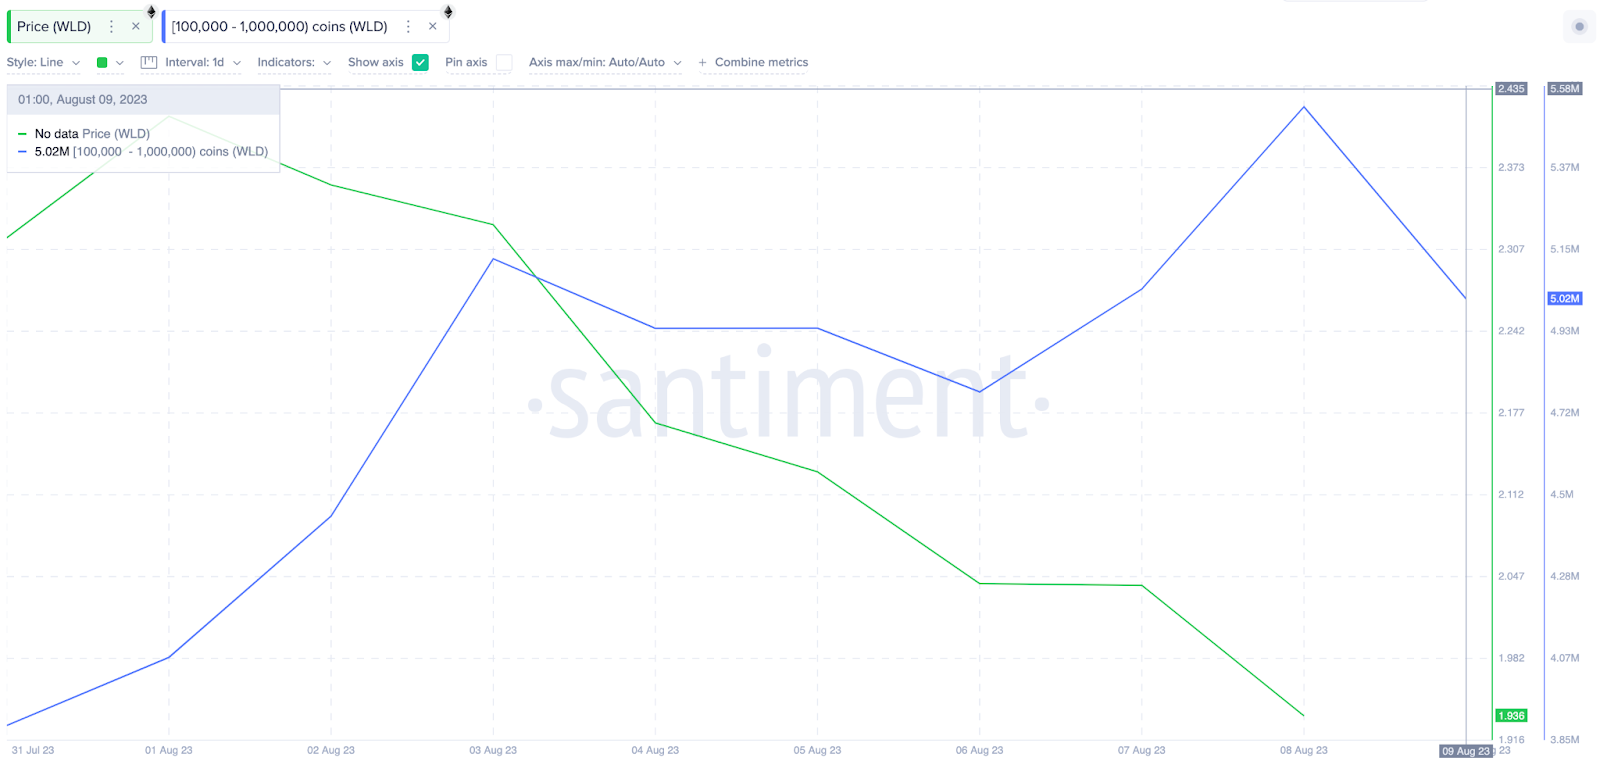Select the Price (WLD) metric tab
The height and width of the screenshot is (768, 1600).
(x=54, y=27)
